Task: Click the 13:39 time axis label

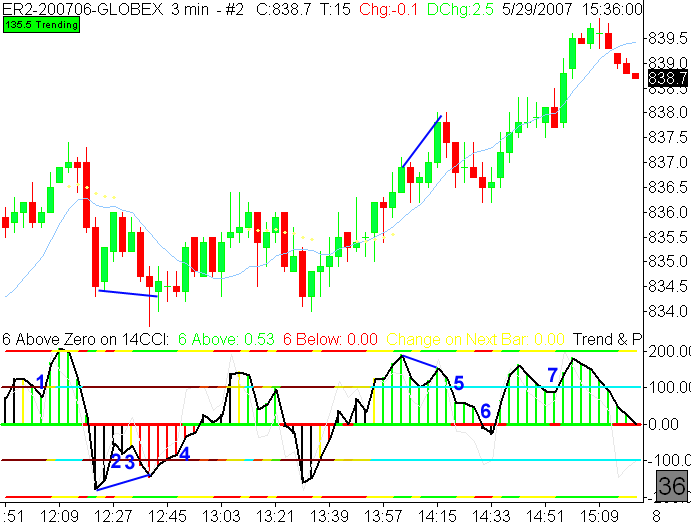Action: point(329,515)
